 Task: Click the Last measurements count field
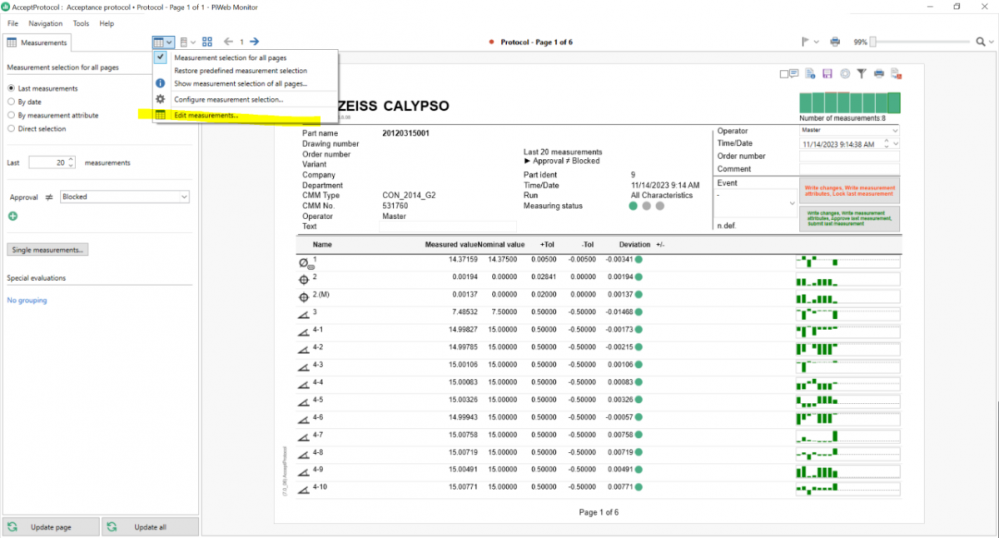click(47, 162)
